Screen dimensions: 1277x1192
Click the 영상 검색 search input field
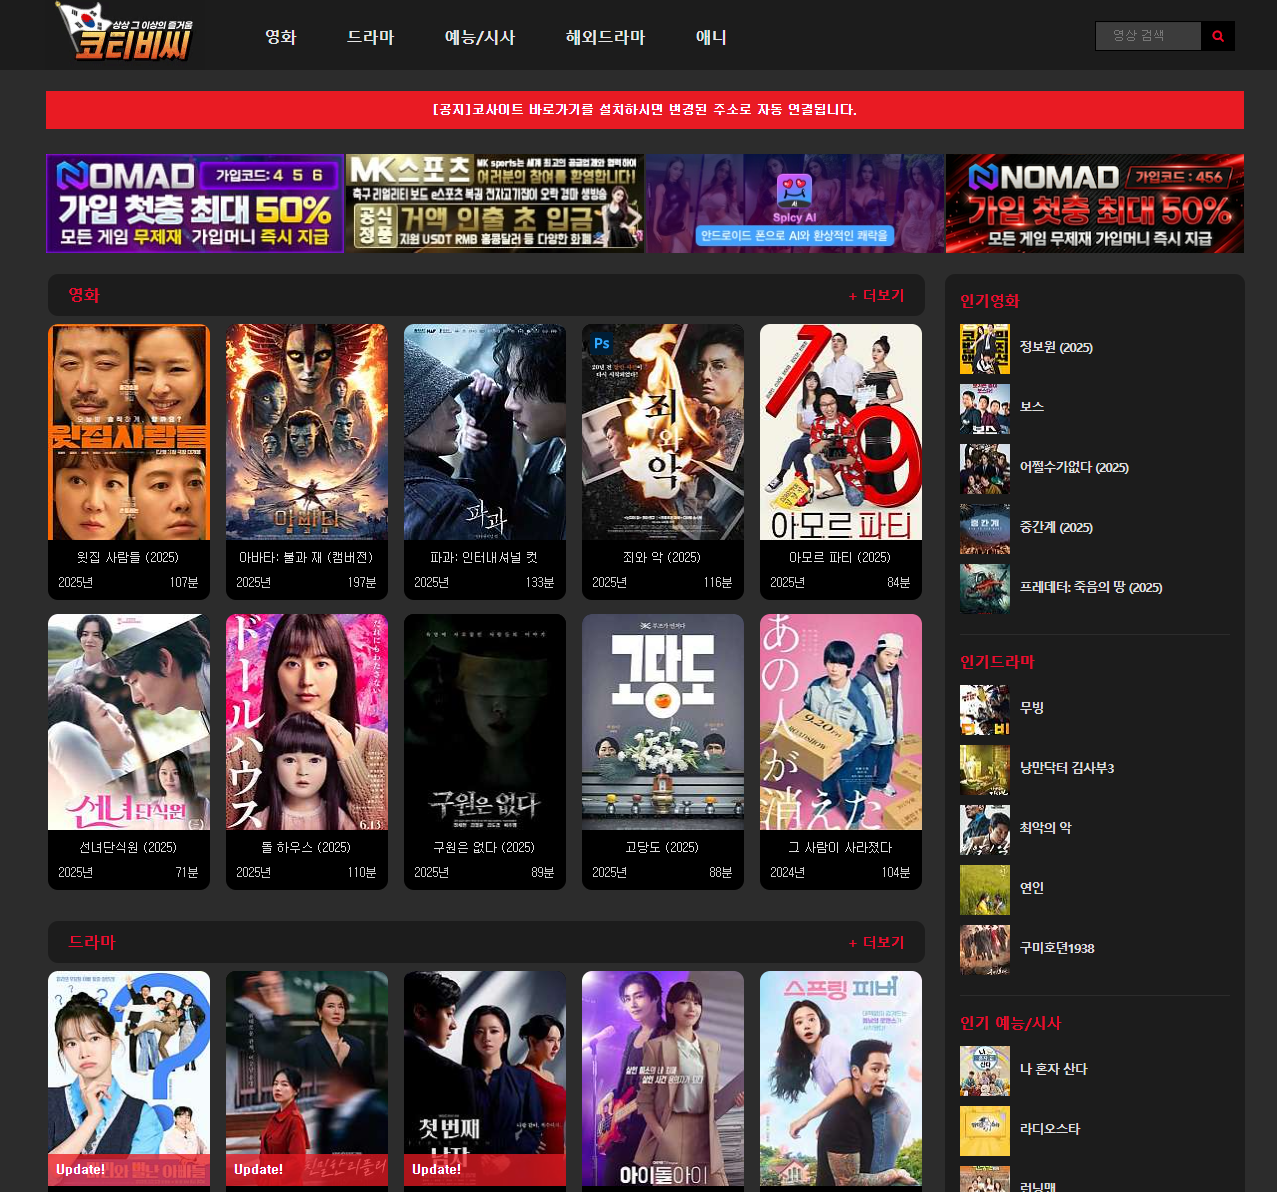pos(1147,36)
